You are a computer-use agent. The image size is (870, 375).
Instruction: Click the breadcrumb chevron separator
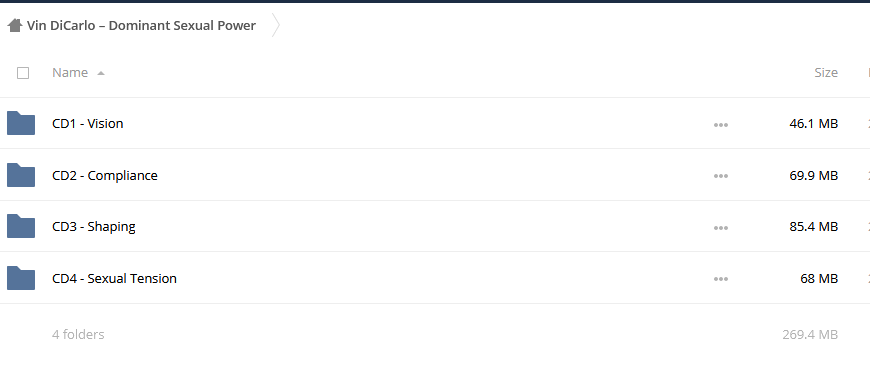point(276,26)
